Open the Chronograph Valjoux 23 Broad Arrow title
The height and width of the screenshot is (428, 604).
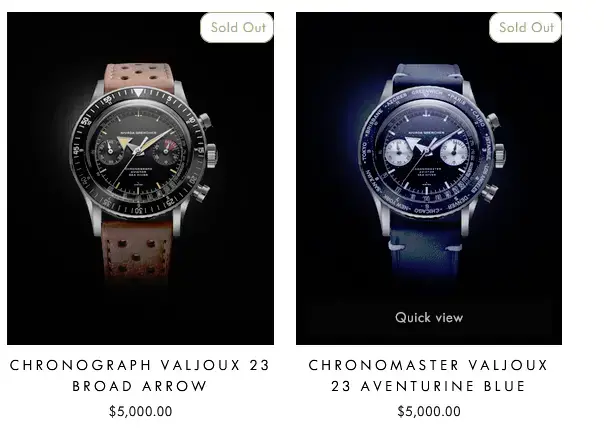point(140,375)
